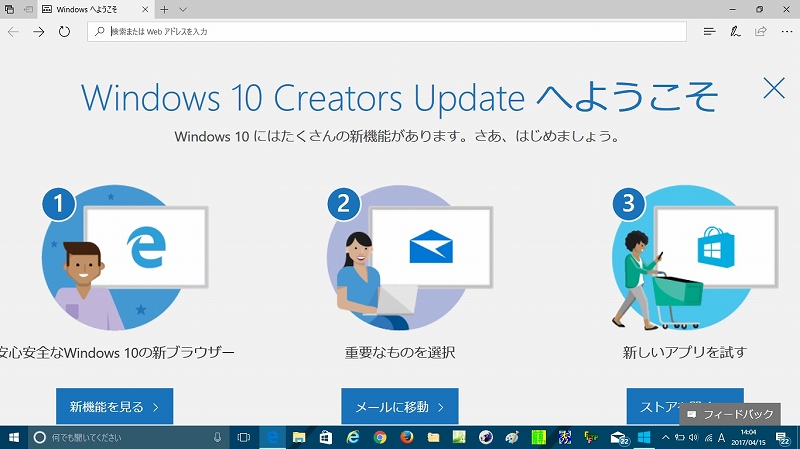Launch Google Chrome from the taskbar
Image resolution: width=800 pixels, height=449 pixels.
380,437
